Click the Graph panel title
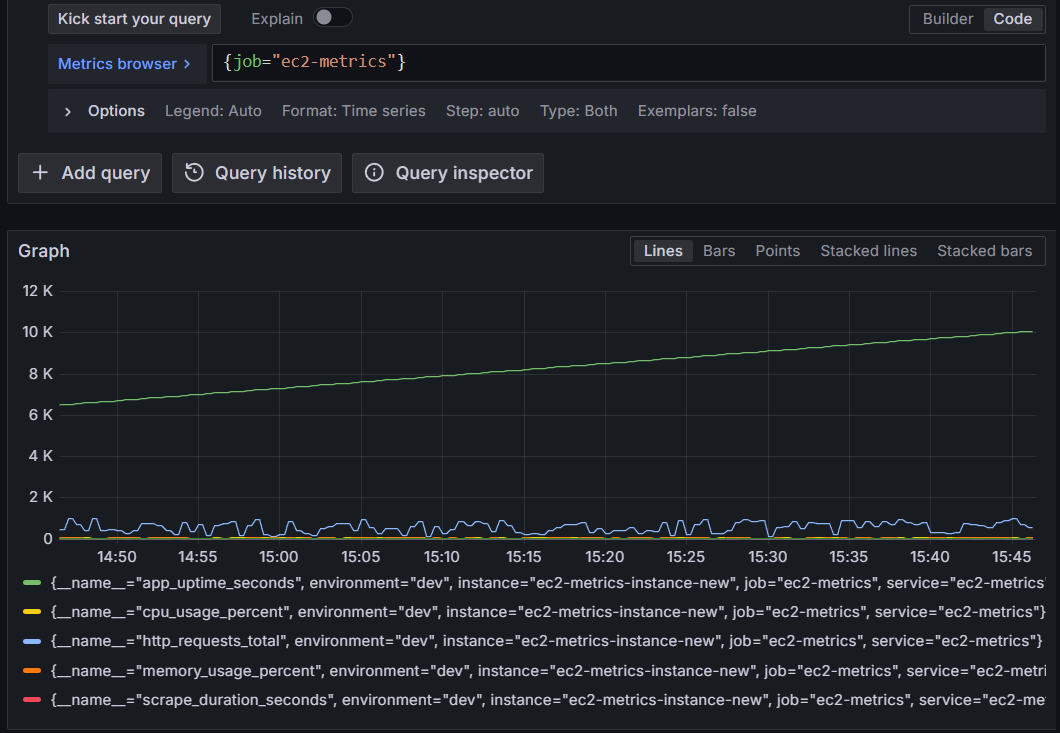This screenshot has width=1060, height=733. pyautogui.click(x=44, y=251)
